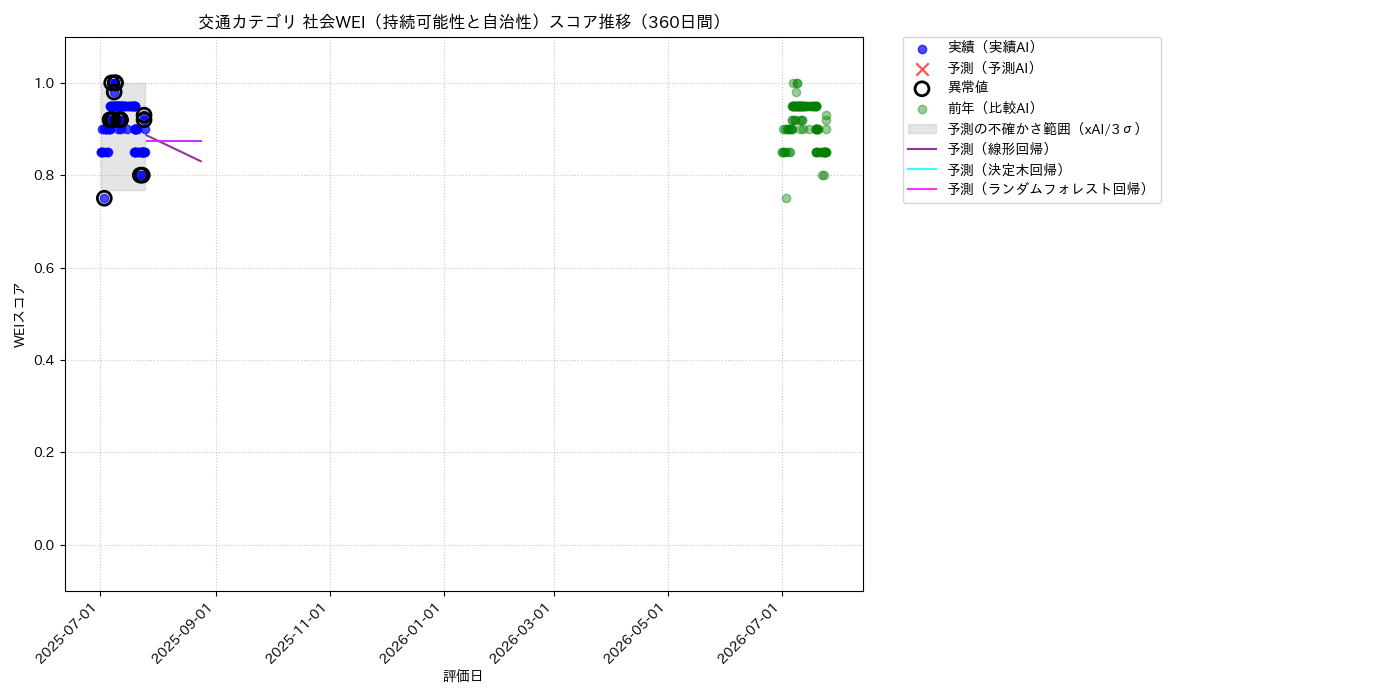Click the end of the descending purple regression line
Screen dimensions: 1400x700
pos(201,161)
